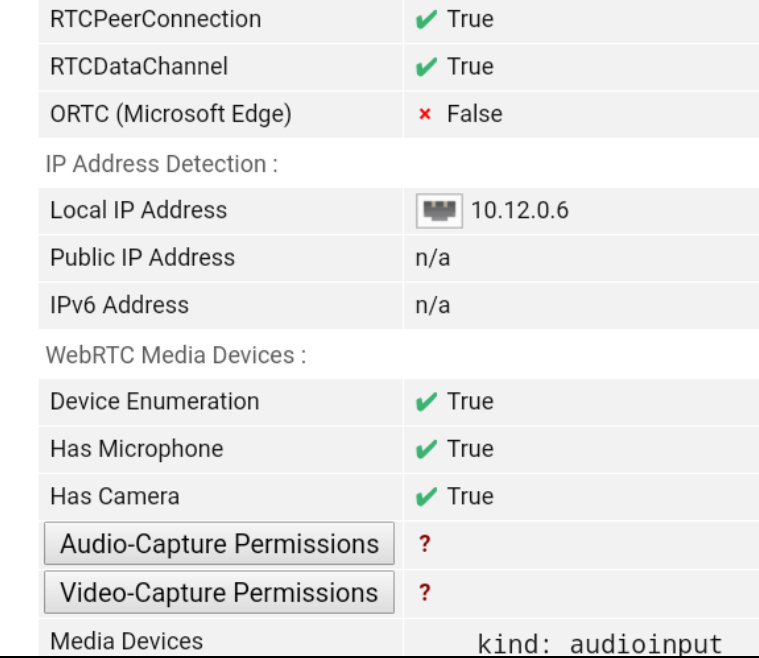This screenshot has width=759, height=658.
Task: Click the green checkmark for RTCPeerConnection
Action: click(426, 20)
